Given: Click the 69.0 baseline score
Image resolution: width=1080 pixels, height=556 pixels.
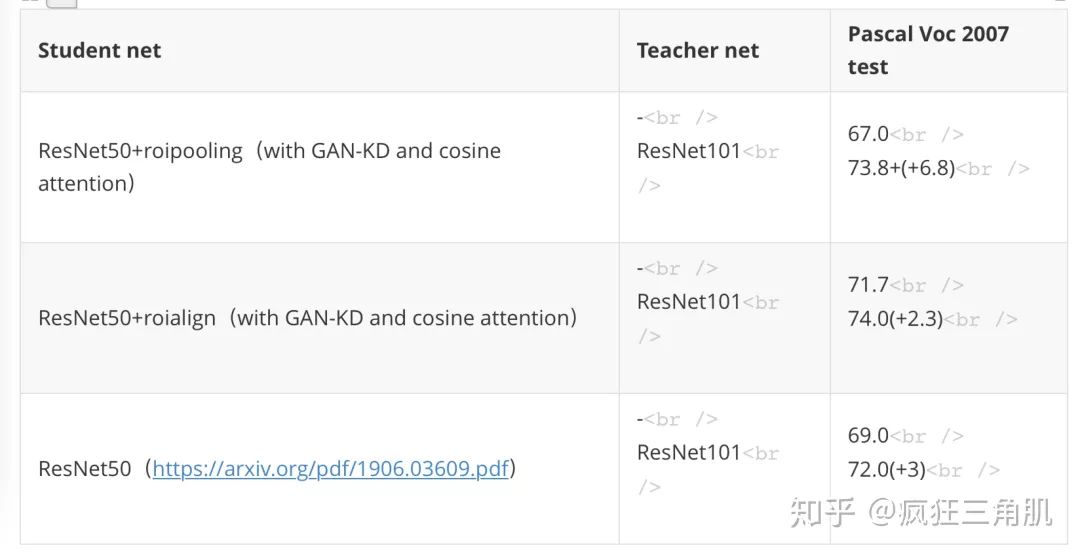Looking at the screenshot, I should coord(868,436).
